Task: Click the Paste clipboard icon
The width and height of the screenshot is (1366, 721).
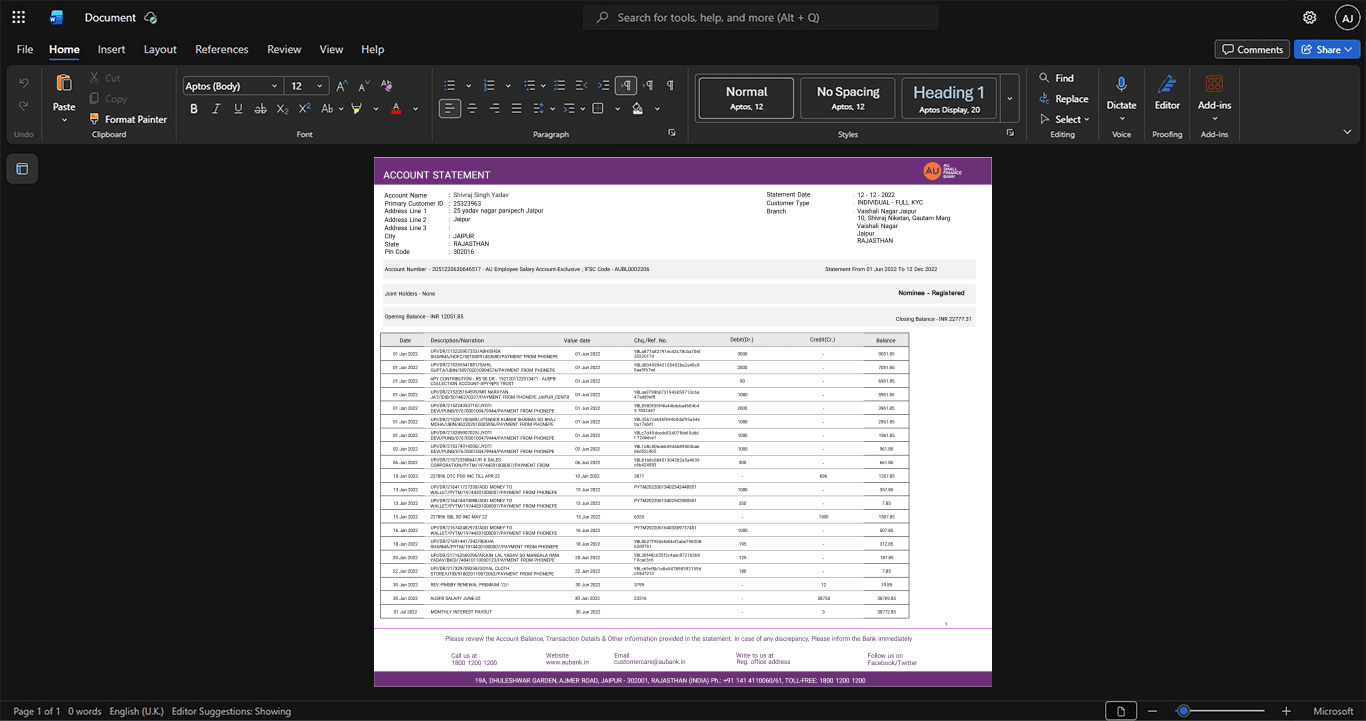Action: [64, 83]
